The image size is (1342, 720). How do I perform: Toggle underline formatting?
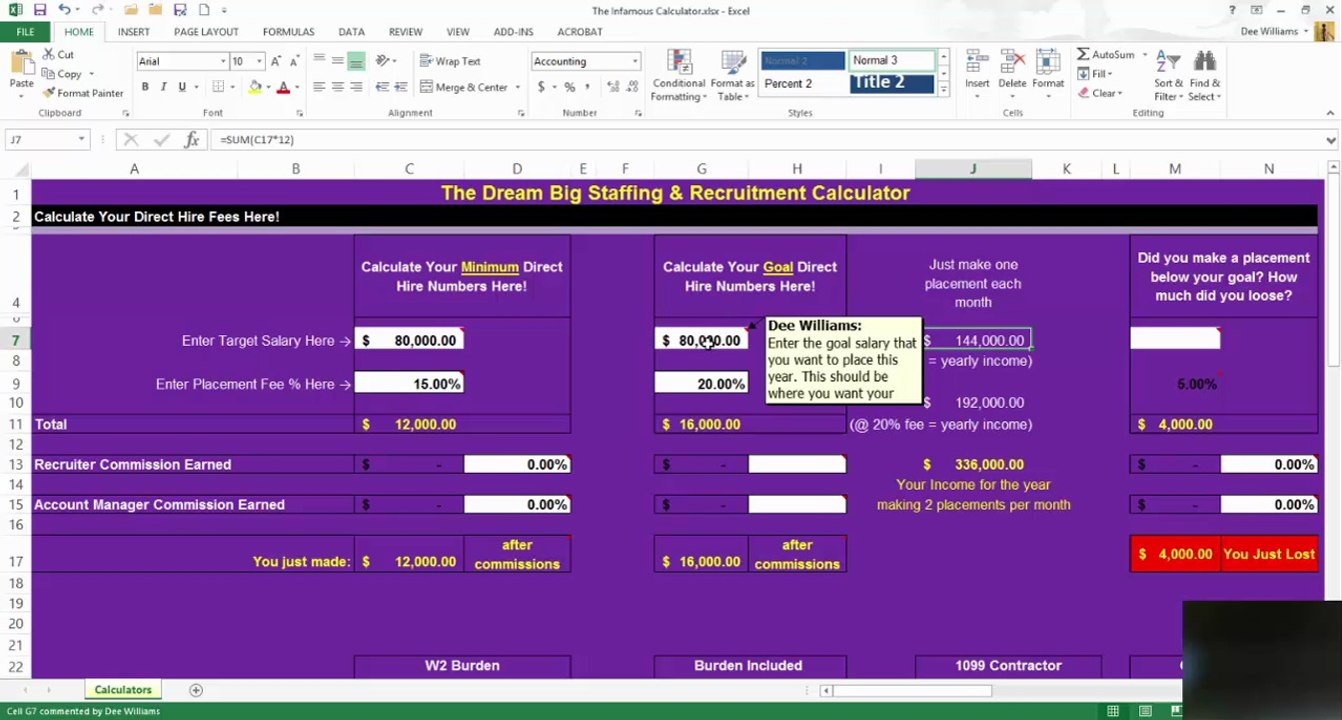click(x=182, y=87)
